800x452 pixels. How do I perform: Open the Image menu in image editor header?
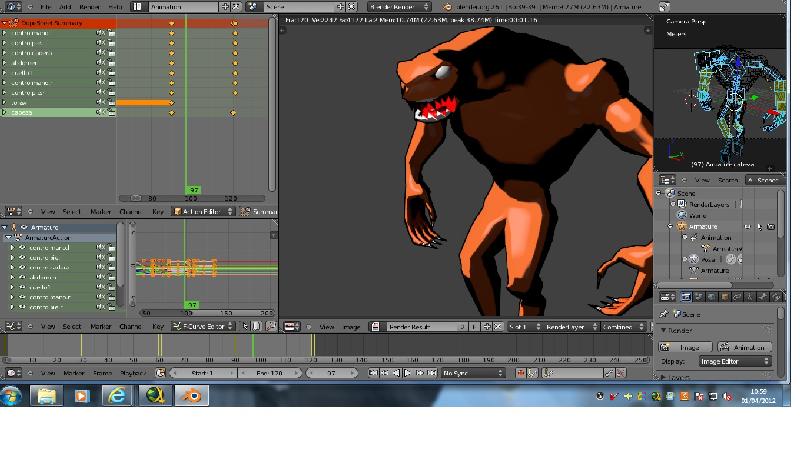click(x=352, y=327)
